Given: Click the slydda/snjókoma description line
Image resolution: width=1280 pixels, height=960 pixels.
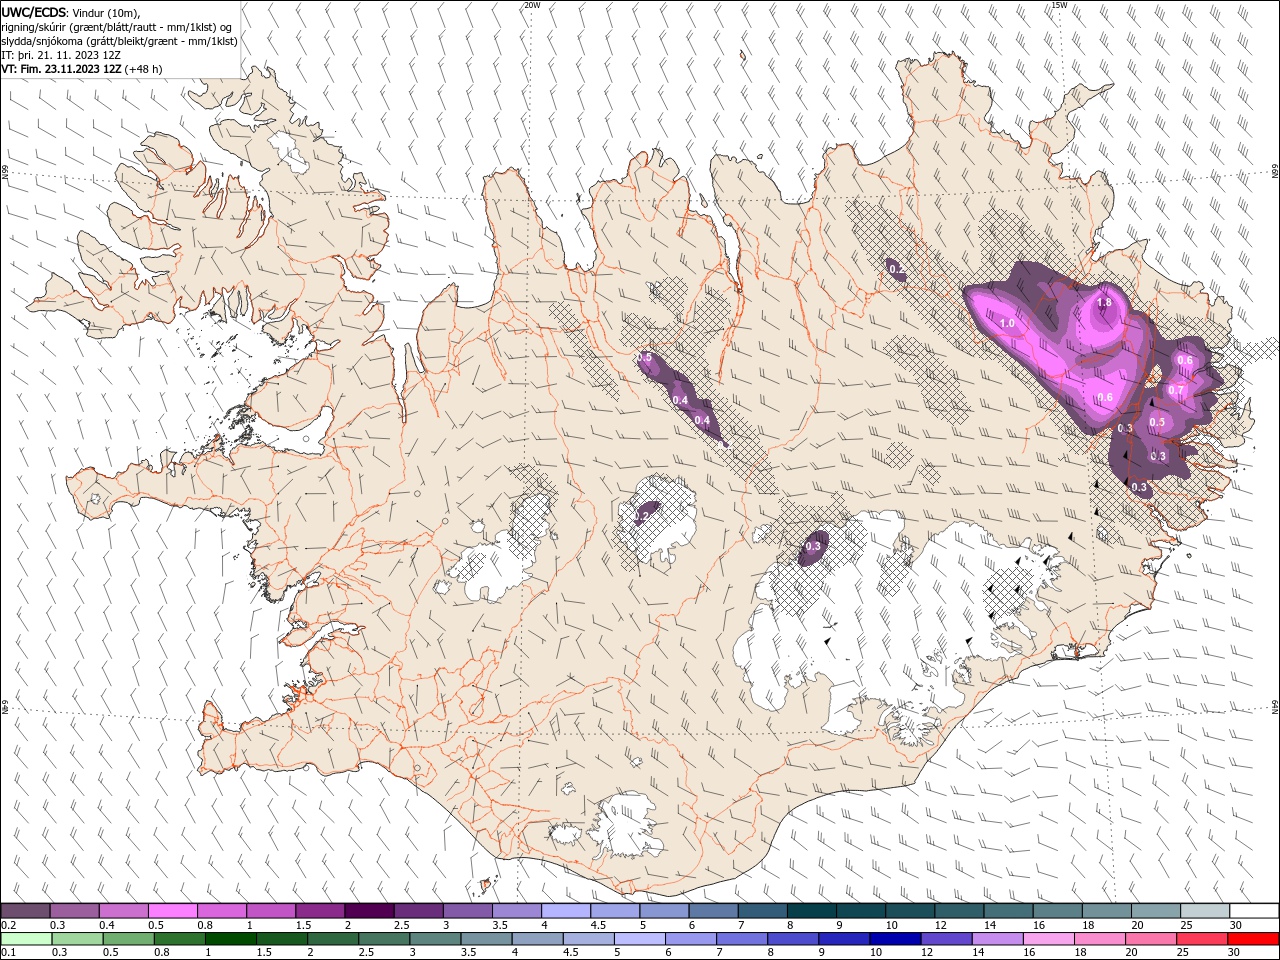Looking at the screenshot, I should [119, 41].
